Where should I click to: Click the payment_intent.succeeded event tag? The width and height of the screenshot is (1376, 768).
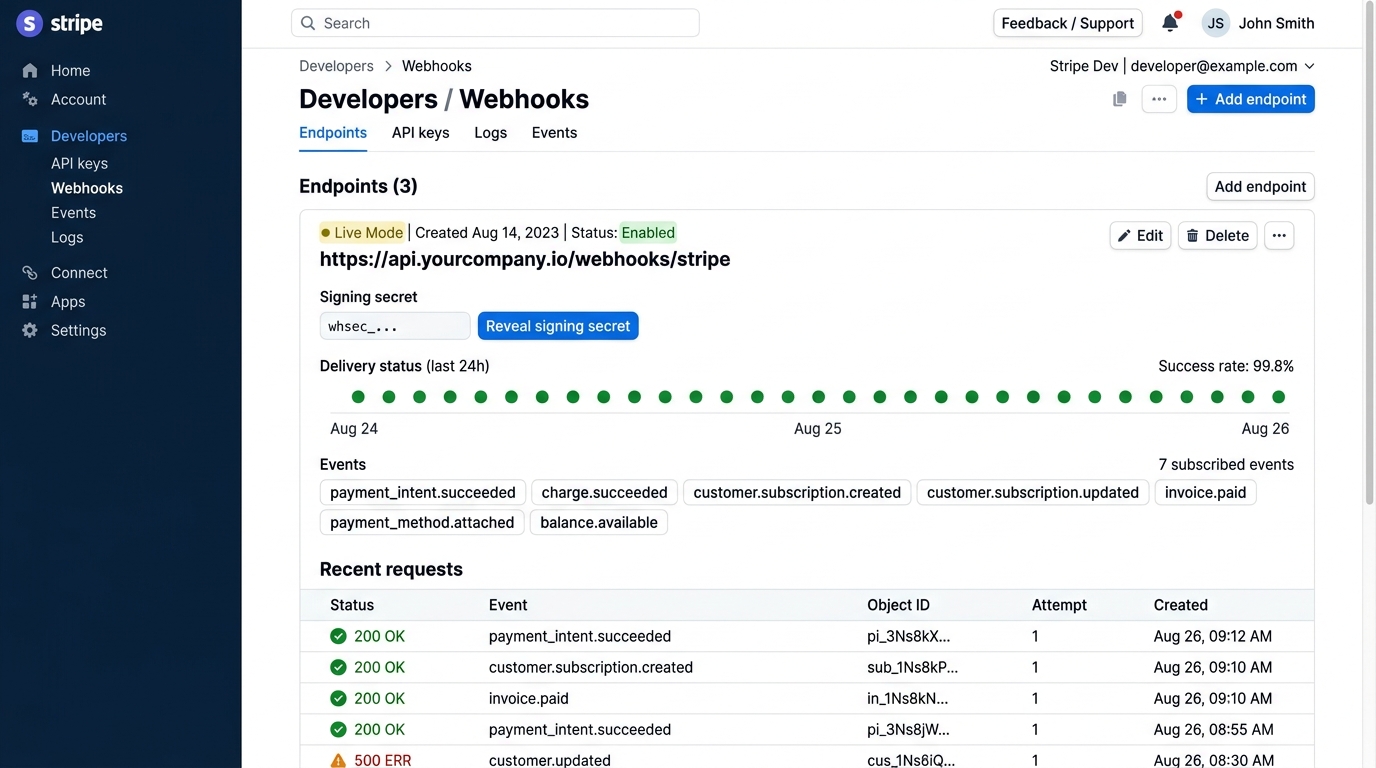423,492
